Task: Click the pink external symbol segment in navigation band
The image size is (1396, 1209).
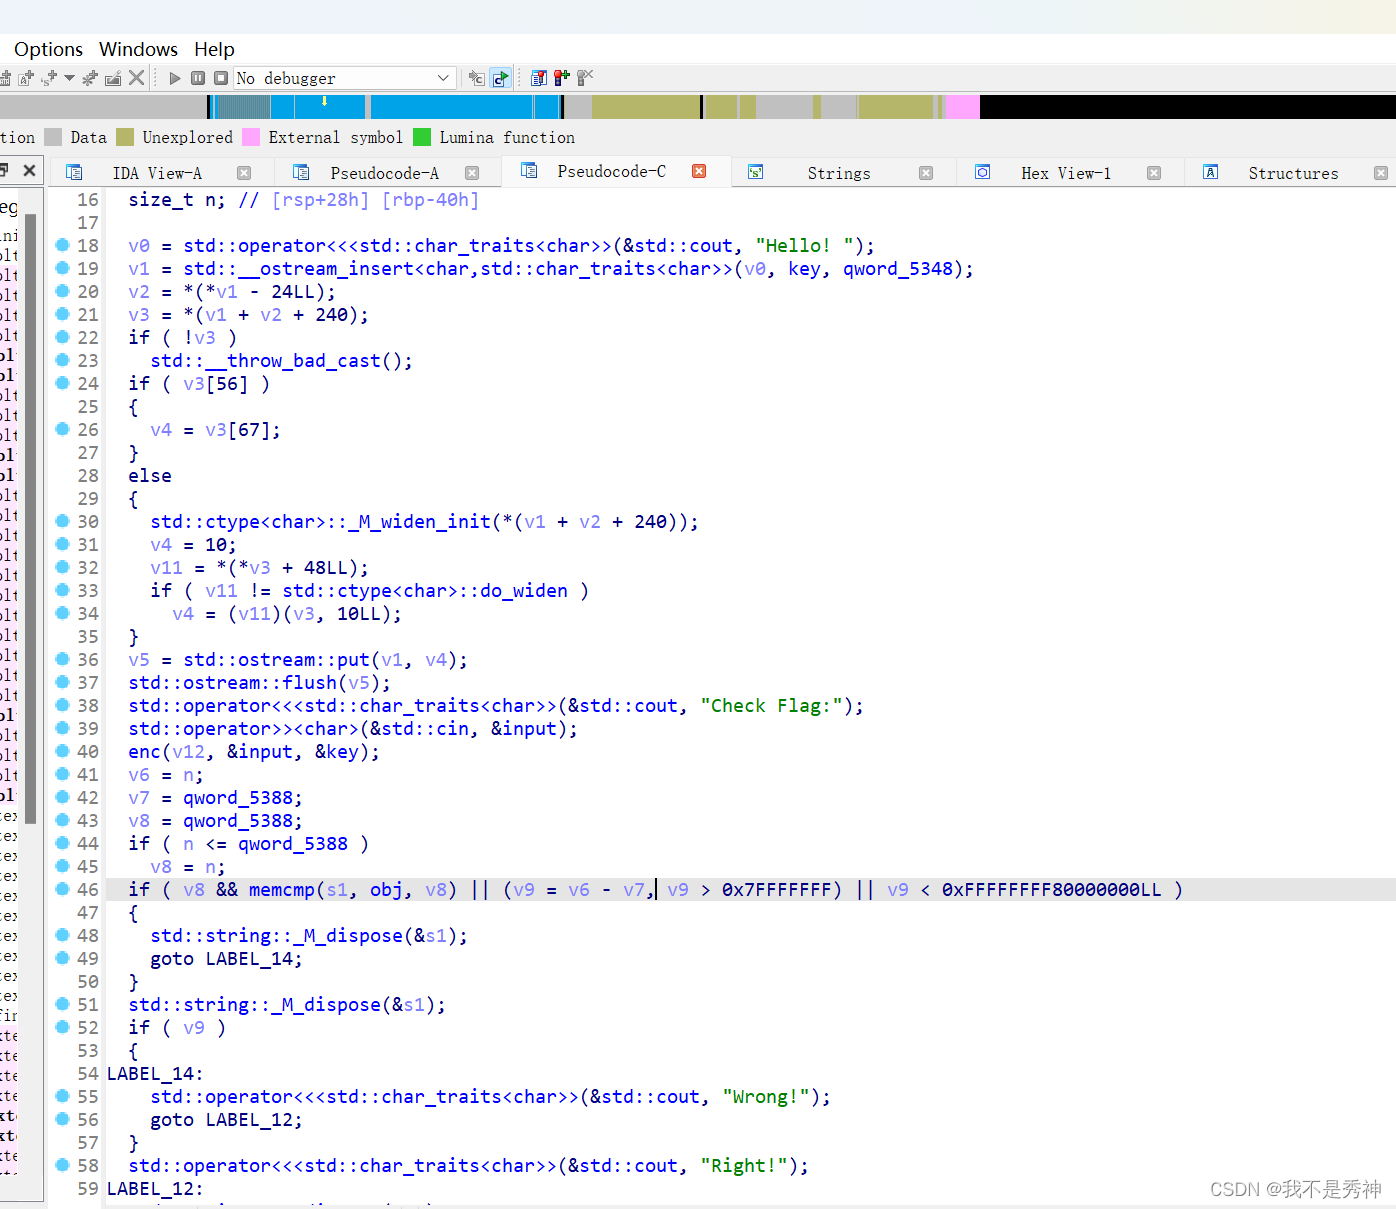Action: [x=963, y=107]
